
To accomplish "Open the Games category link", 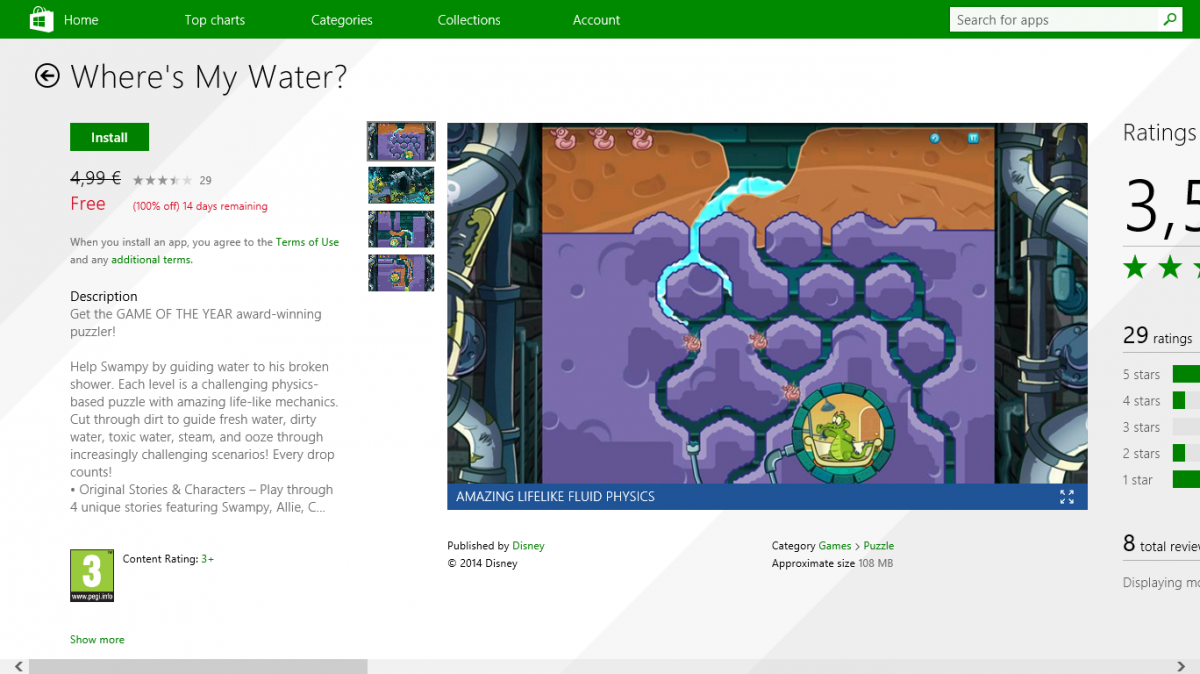I will pyautogui.click(x=835, y=546).
